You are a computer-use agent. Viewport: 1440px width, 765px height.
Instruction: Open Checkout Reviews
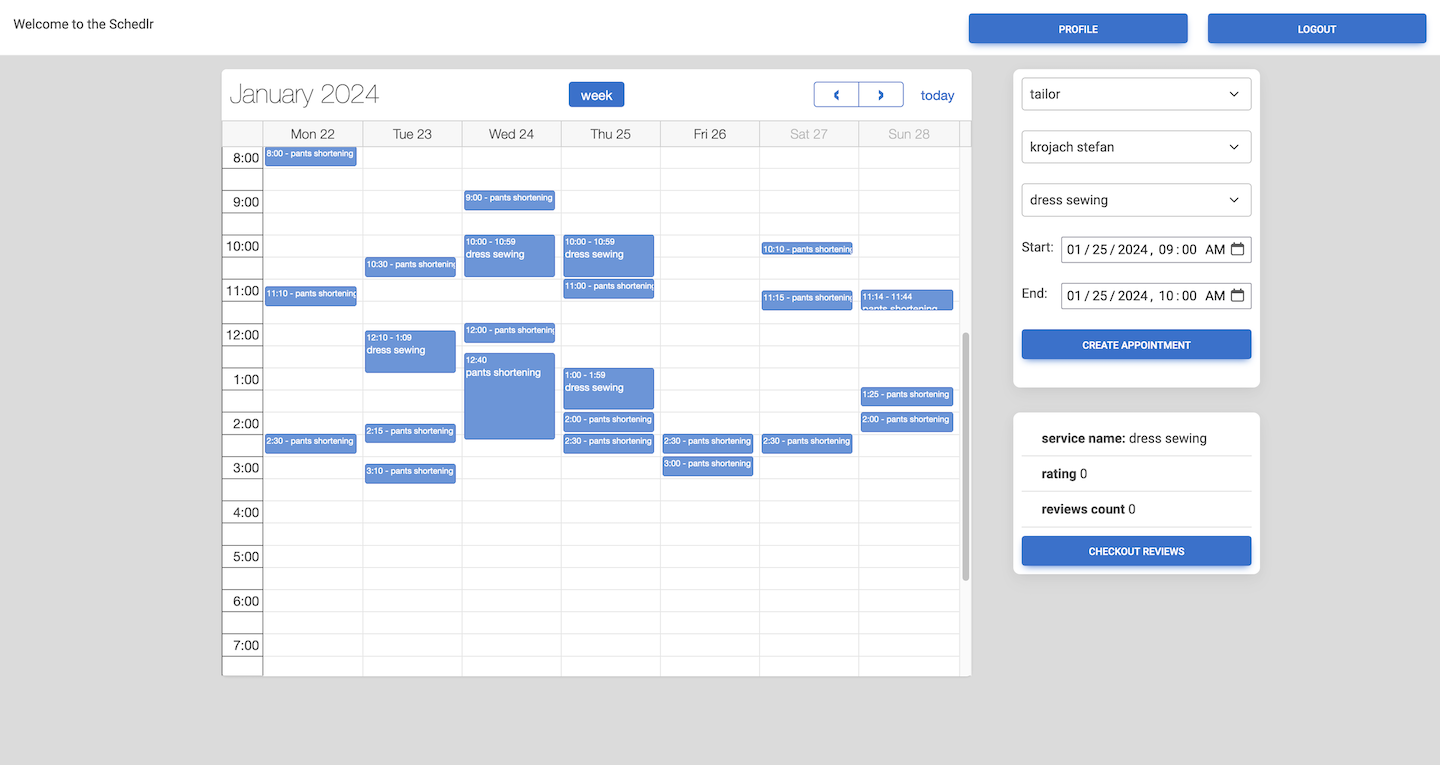click(1136, 551)
